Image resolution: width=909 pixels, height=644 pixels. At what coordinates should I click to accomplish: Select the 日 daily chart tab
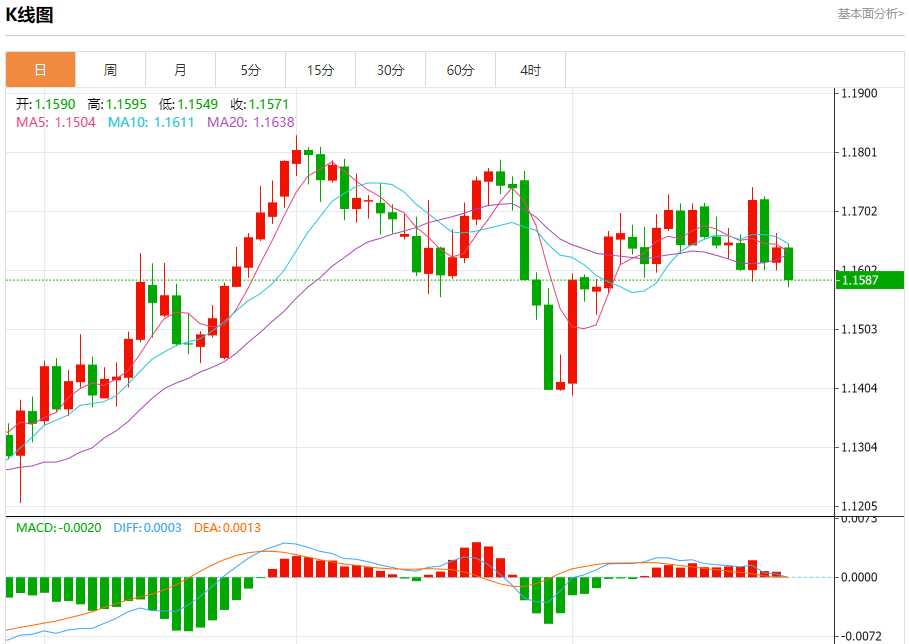[41, 70]
